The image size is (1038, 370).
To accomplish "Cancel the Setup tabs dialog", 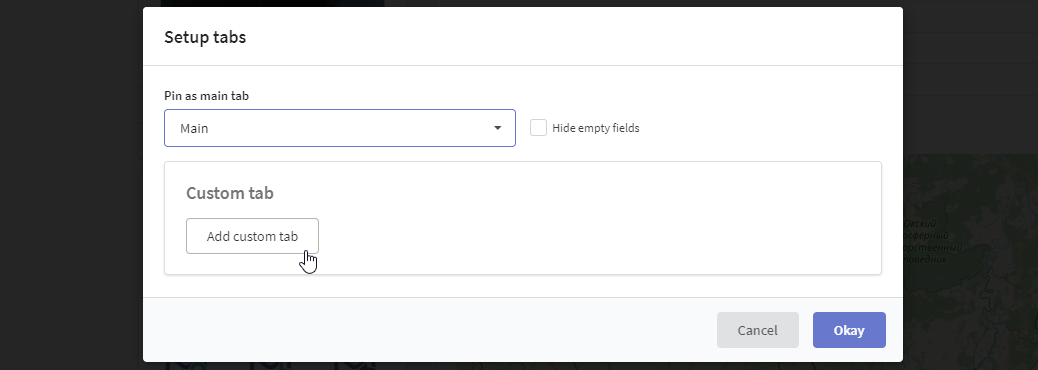I will tap(758, 330).
